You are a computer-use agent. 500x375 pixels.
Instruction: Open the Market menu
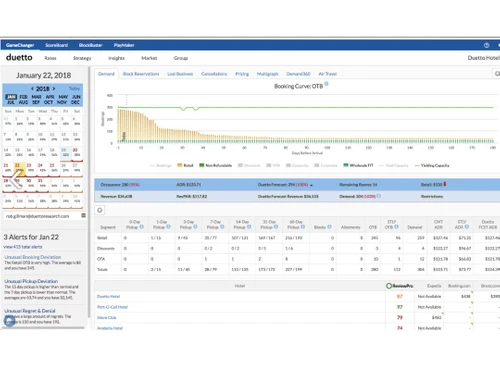(x=149, y=58)
